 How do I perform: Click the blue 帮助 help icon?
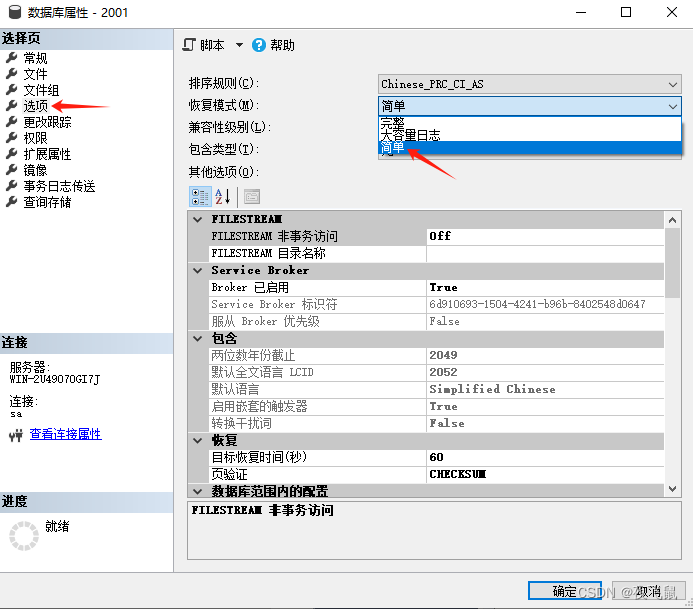click(x=259, y=45)
